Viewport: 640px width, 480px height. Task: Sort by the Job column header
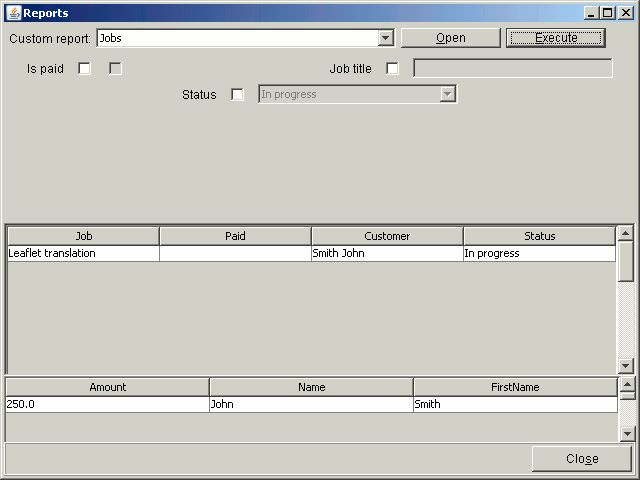(x=84, y=236)
